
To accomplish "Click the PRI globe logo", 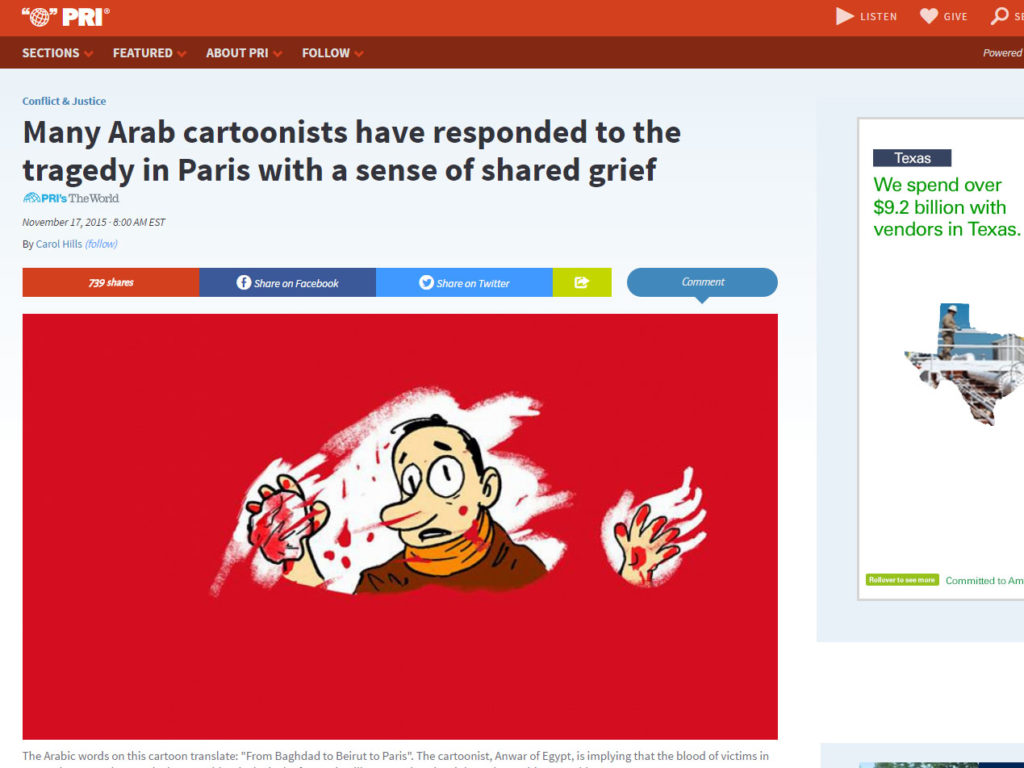I will pyautogui.click(x=65, y=16).
